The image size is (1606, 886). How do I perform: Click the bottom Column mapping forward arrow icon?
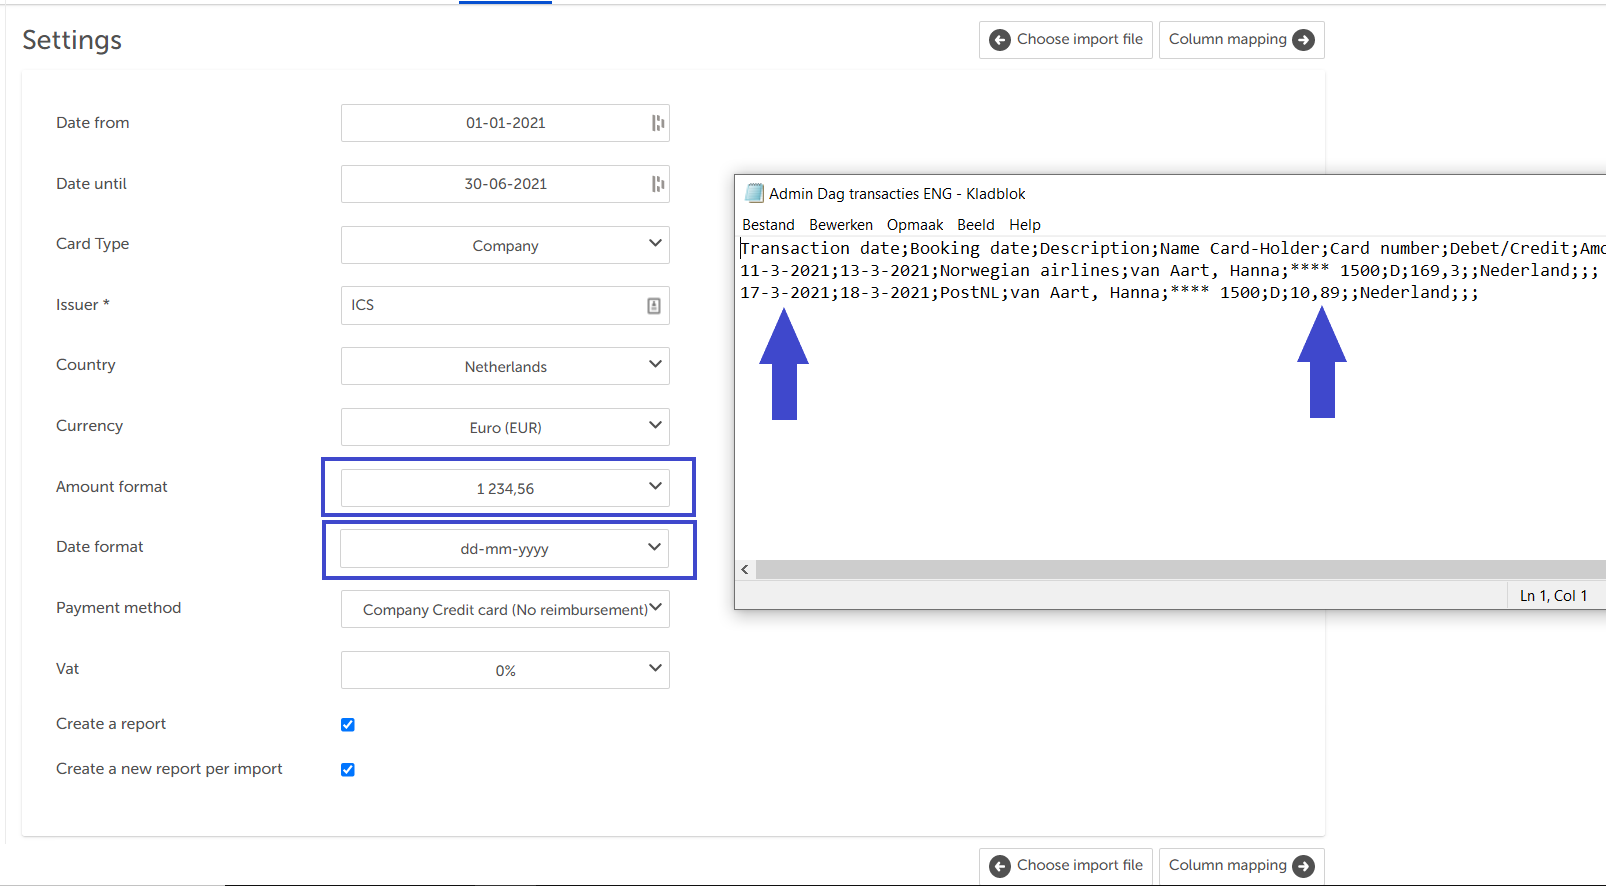[x=1303, y=866]
